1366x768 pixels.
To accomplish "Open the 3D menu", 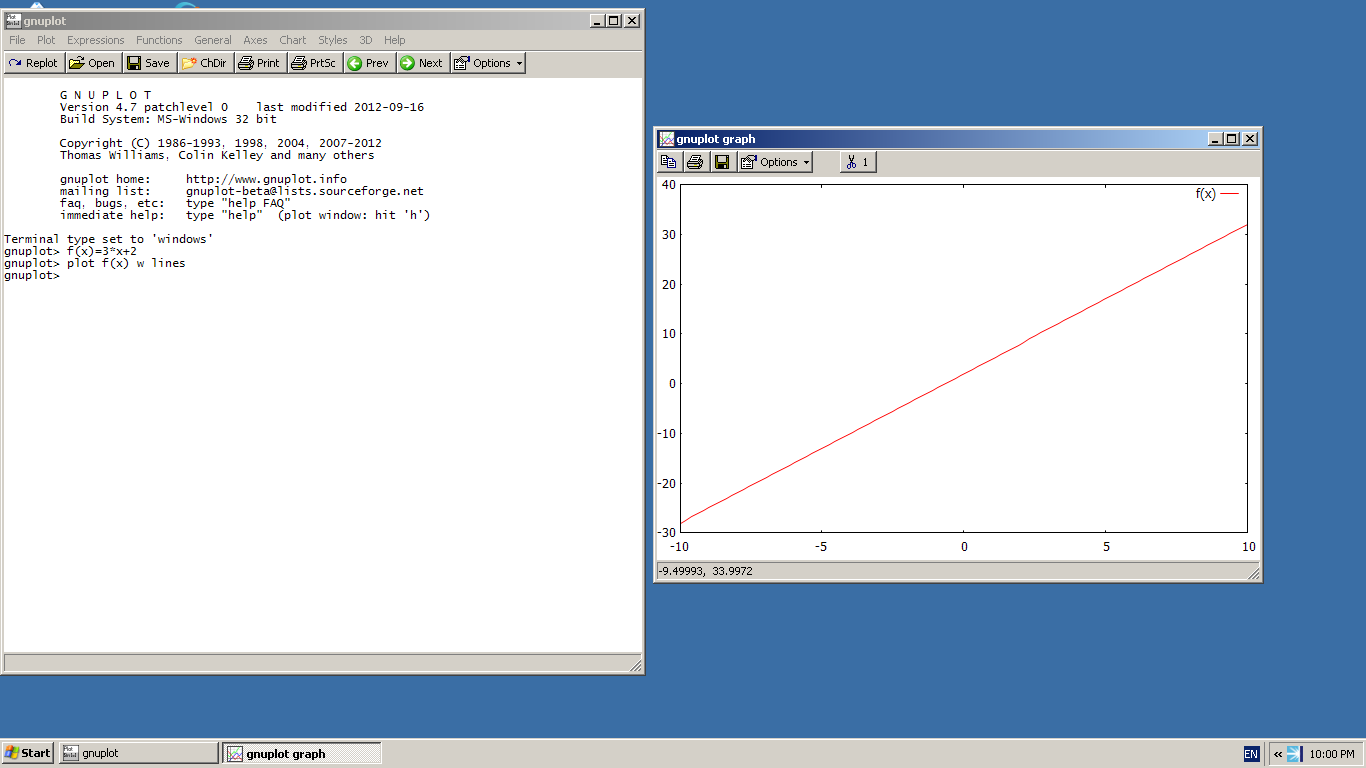I will [x=366, y=40].
